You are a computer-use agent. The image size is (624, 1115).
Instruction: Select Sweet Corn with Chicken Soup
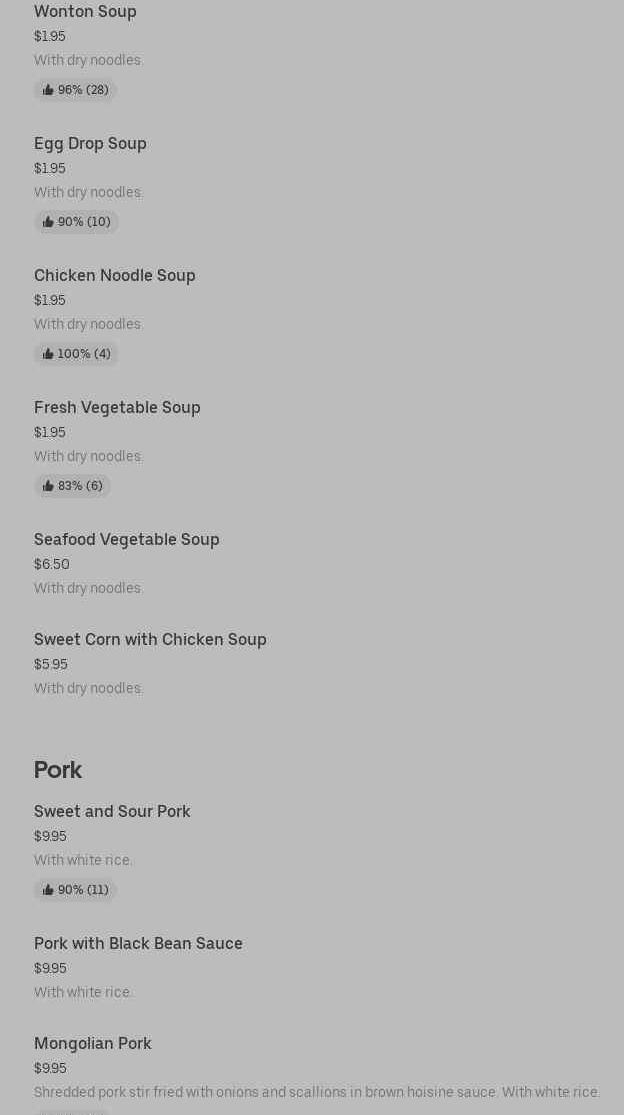pyautogui.click(x=150, y=639)
